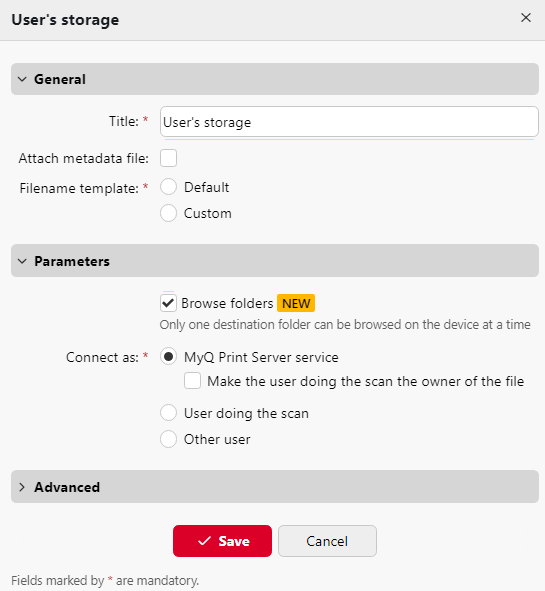Click the Attach metadata file label
The width and height of the screenshot is (545, 591).
(84, 158)
